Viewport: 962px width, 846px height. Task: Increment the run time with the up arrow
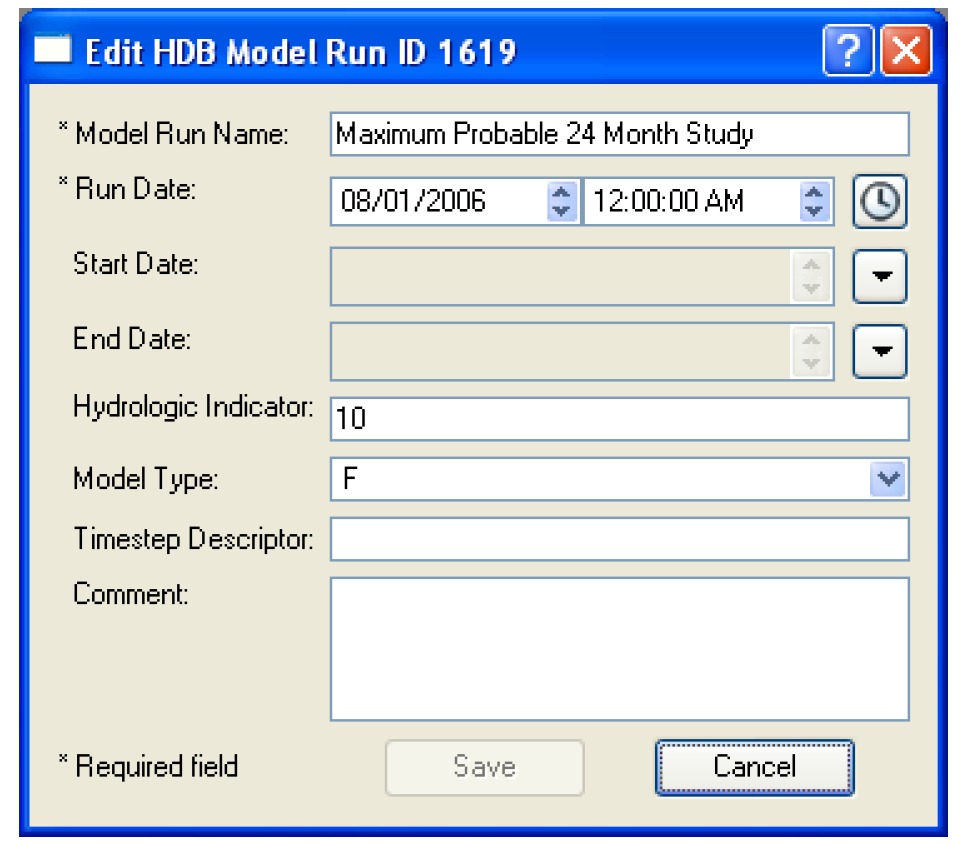click(x=815, y=192)
